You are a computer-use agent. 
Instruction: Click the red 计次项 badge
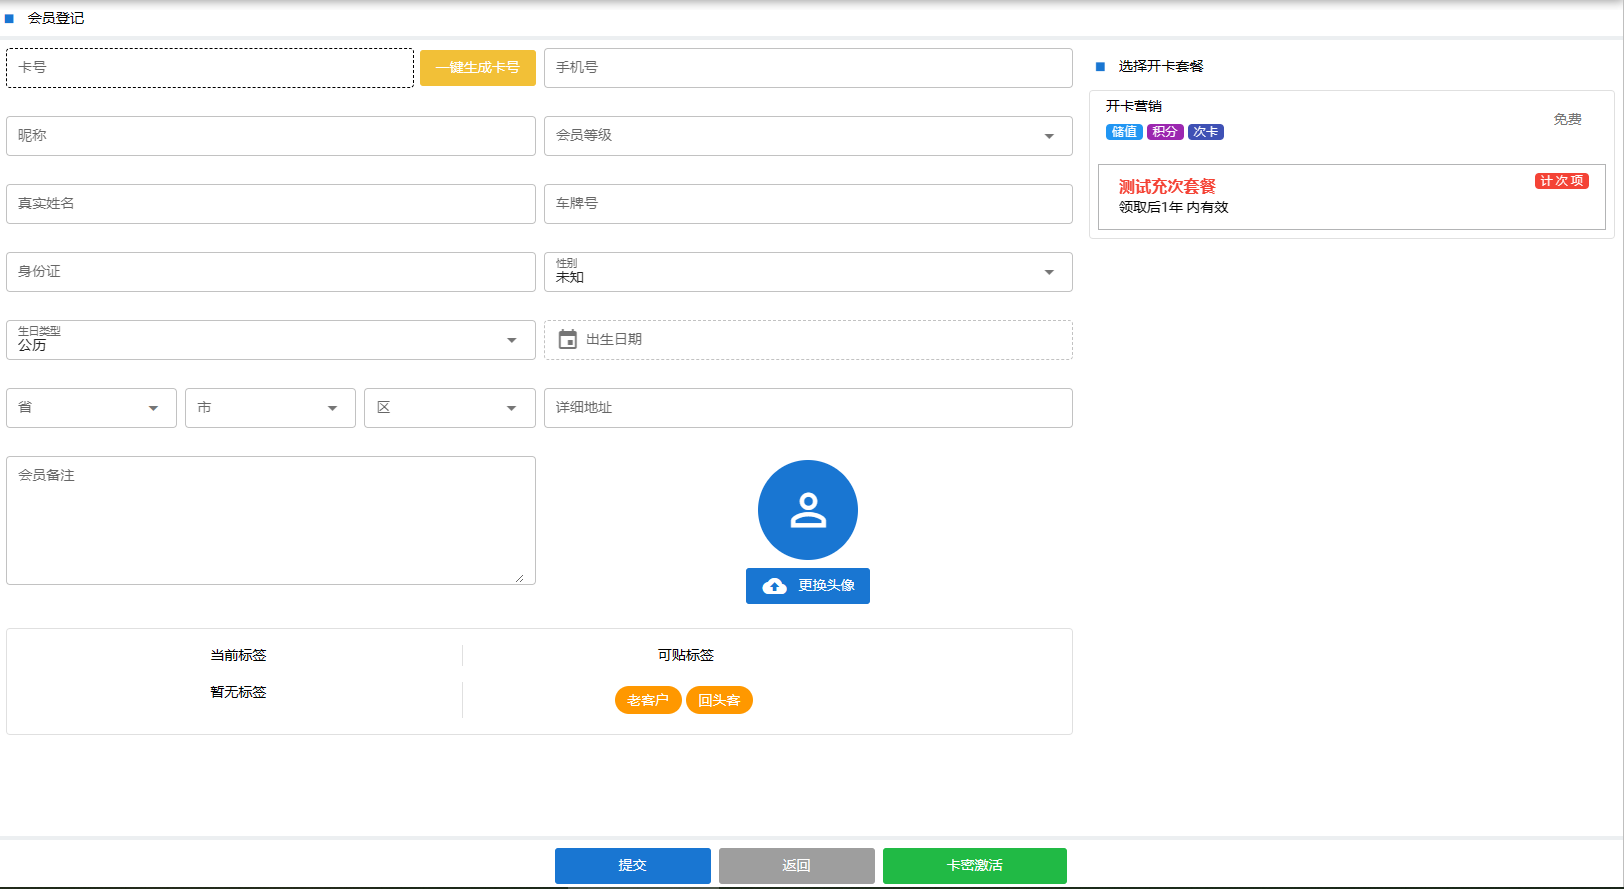point(1562,181)
